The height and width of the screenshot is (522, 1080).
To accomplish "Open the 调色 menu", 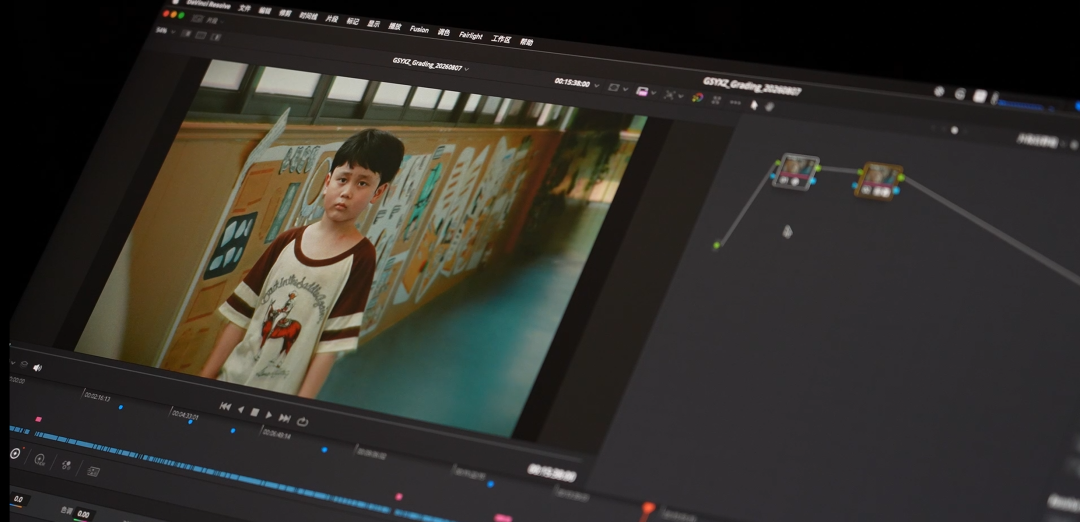I will pyautogui.click(x=444, y=32).
